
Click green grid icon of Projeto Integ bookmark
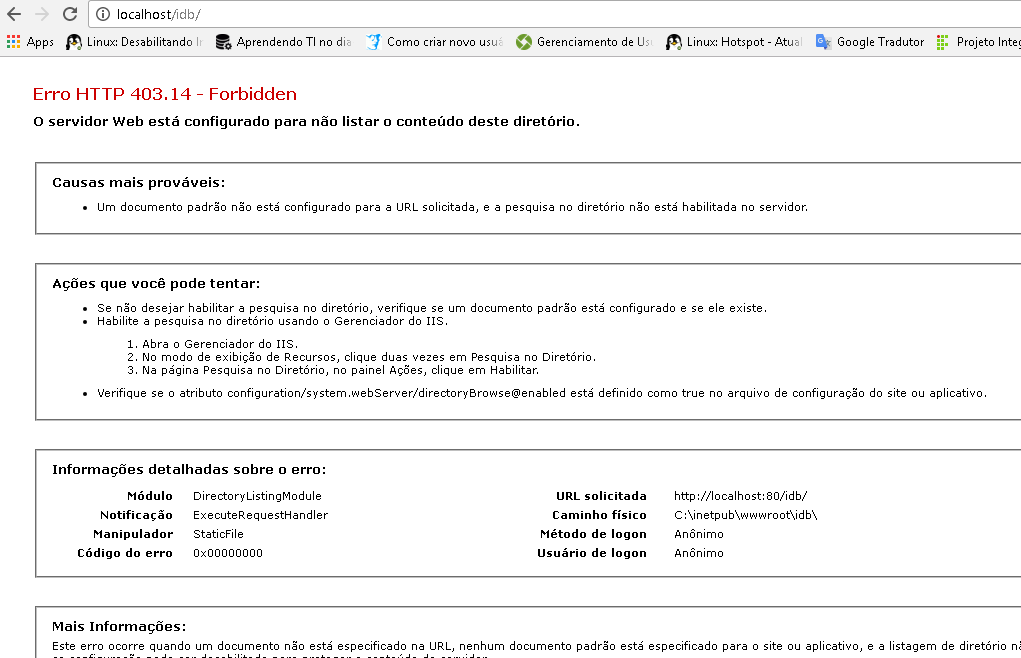click(942, 42)
